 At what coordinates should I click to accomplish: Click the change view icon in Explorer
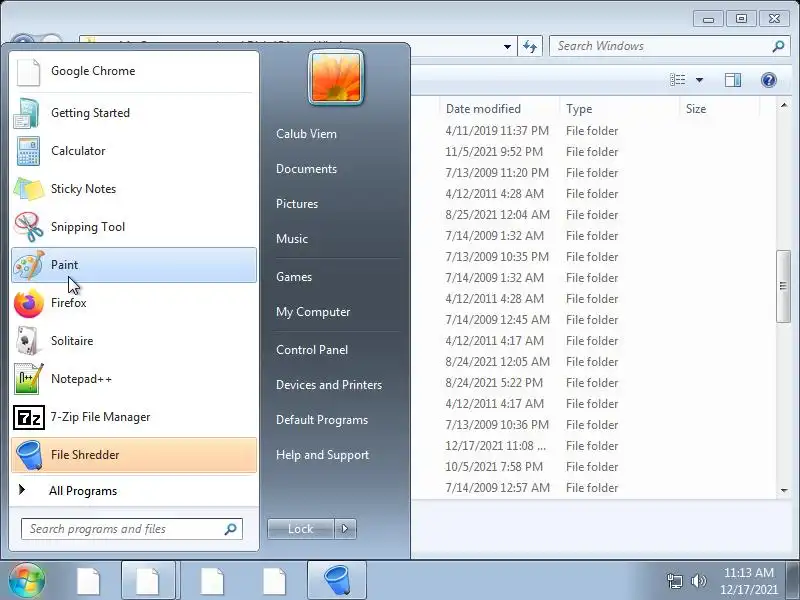tap(678, 80)
